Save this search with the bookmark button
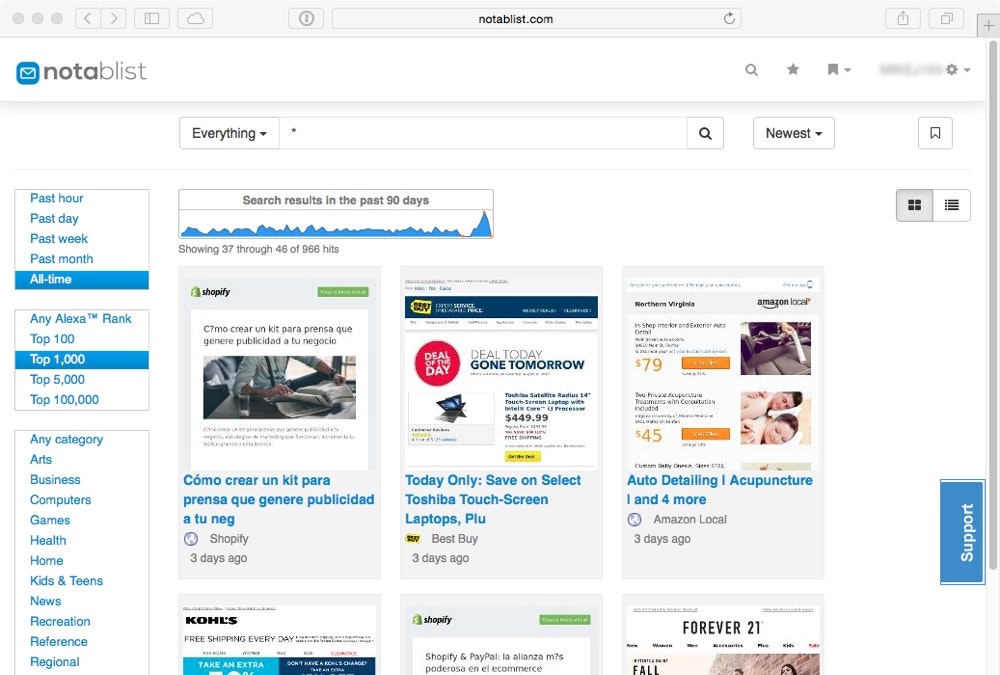Viewport: 1000px width, 675px height. (x=935, y=132)
